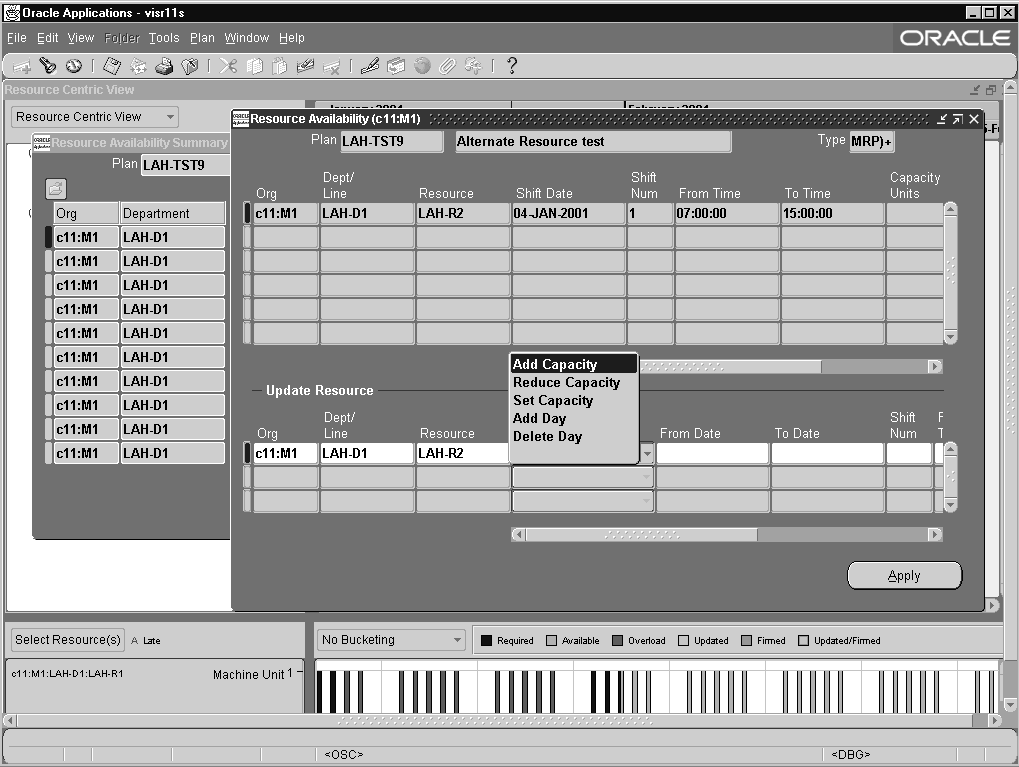Expand the Resource Centric View dropdown
The image size is (1019, 767).
(x=170, y=117)
